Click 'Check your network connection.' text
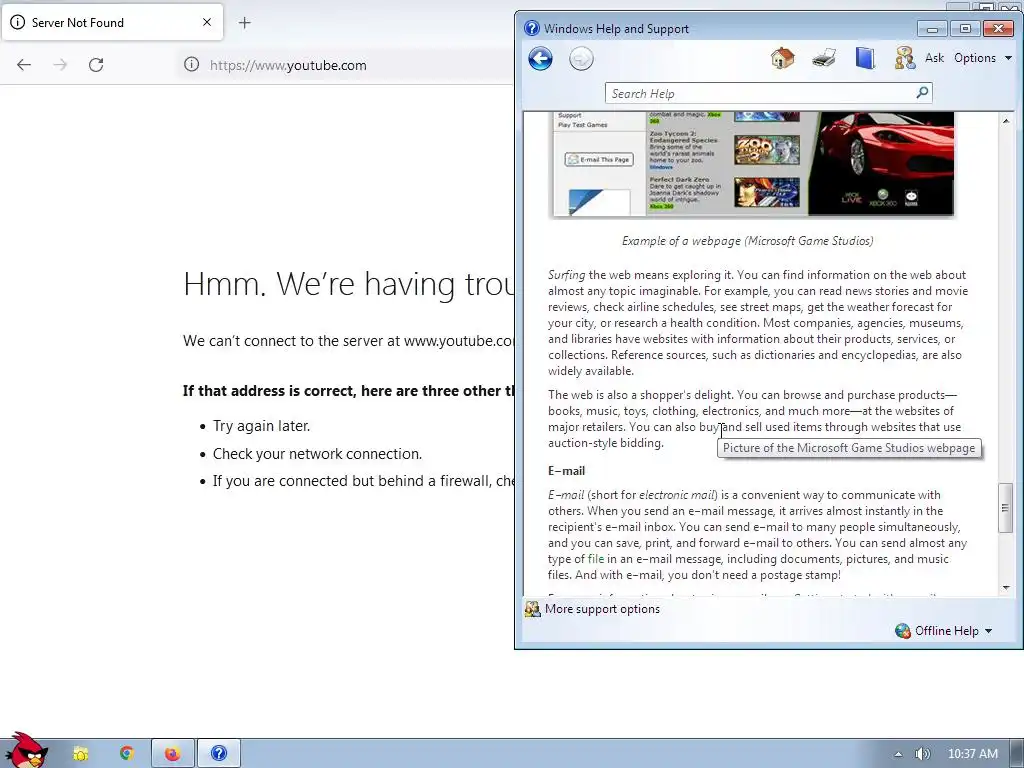This screenshot has height=768, width=1024. 317,454
